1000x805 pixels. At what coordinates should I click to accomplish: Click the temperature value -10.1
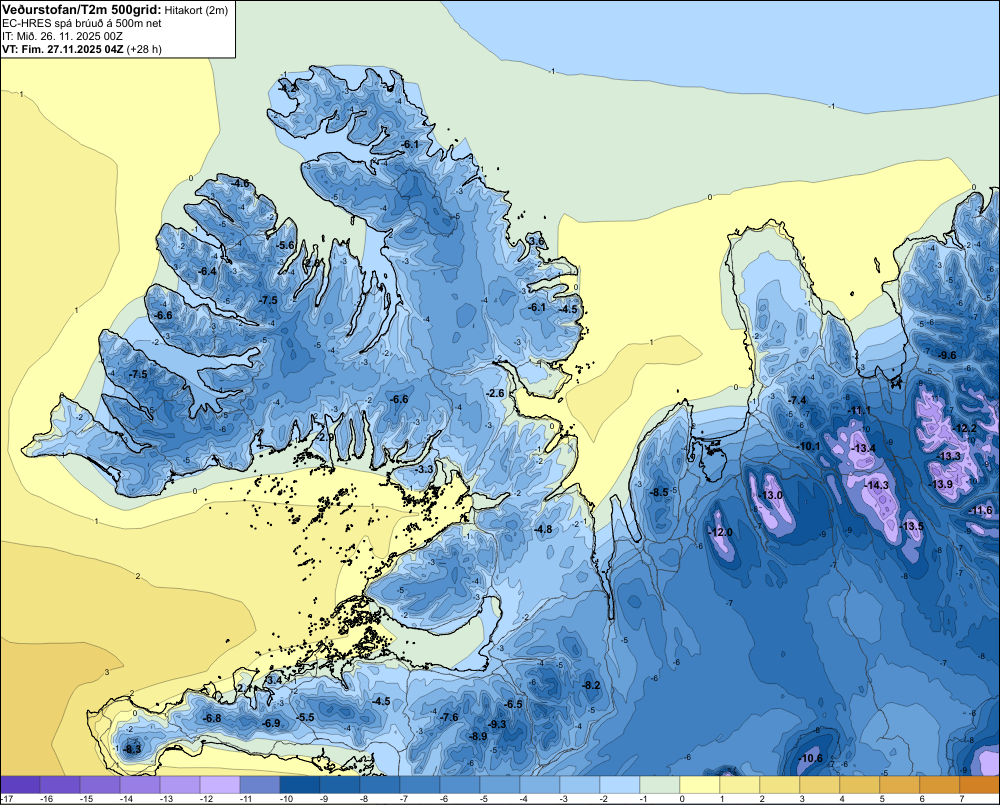click(x=810, y=446)
